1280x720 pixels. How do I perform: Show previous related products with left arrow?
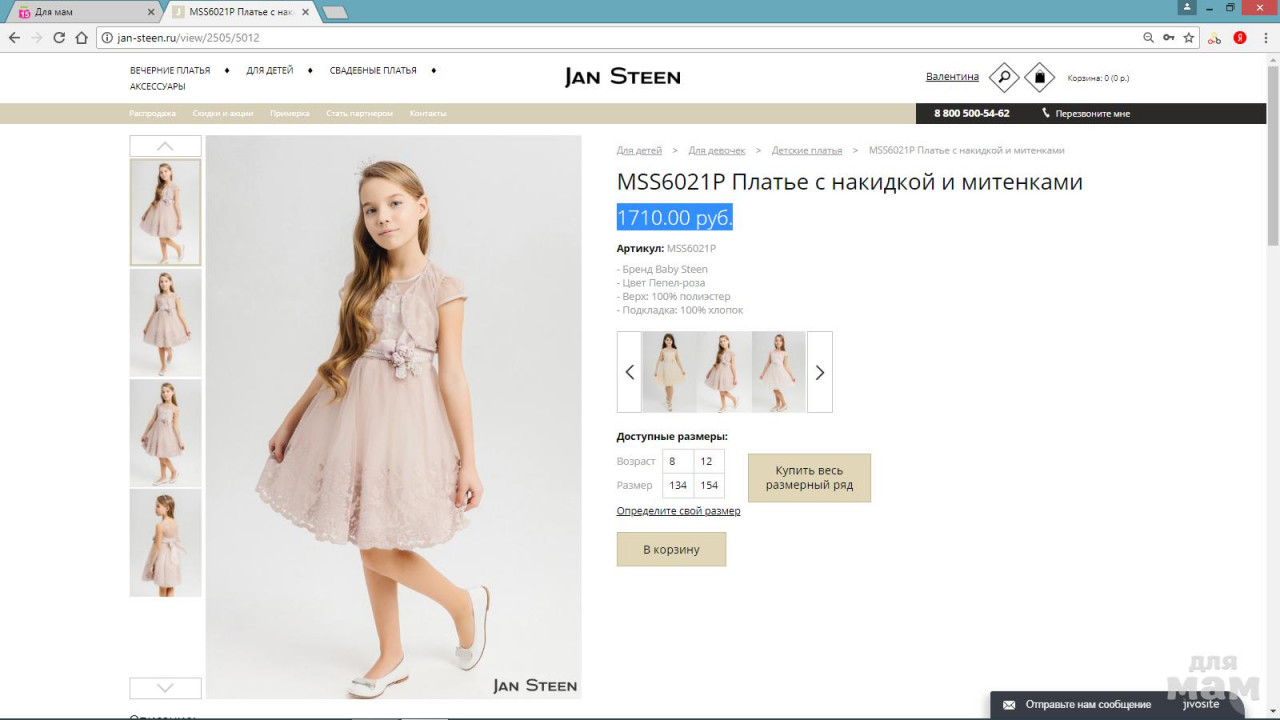click(629, 372)
